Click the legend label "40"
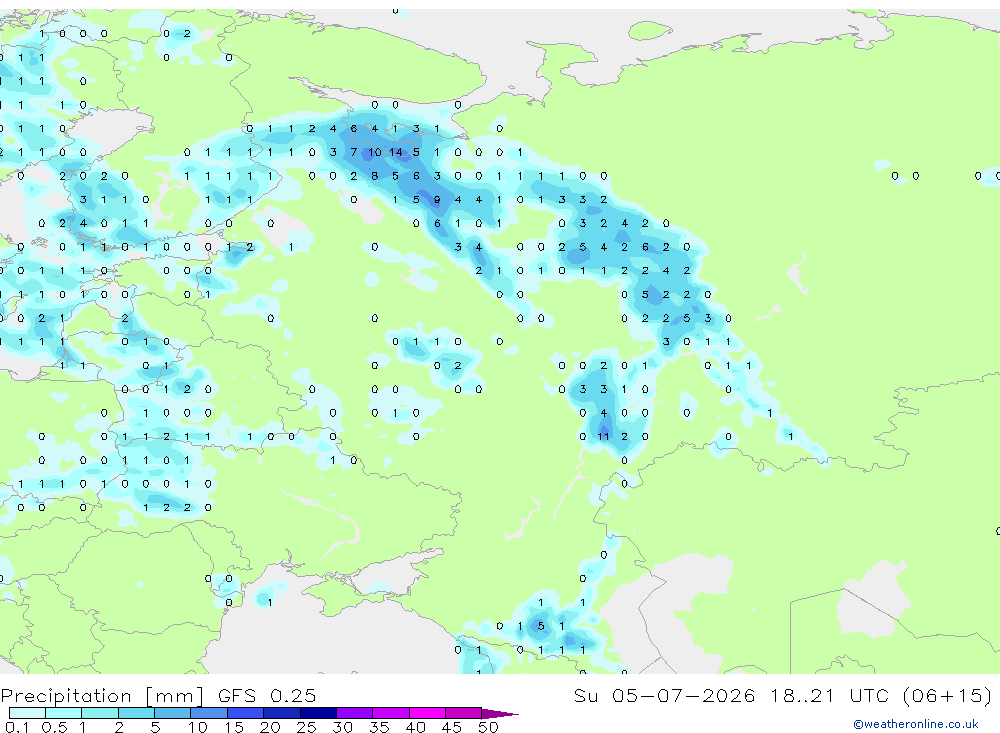The height and width of the screenshot is (733, 1000). click(x=415, y=727)
